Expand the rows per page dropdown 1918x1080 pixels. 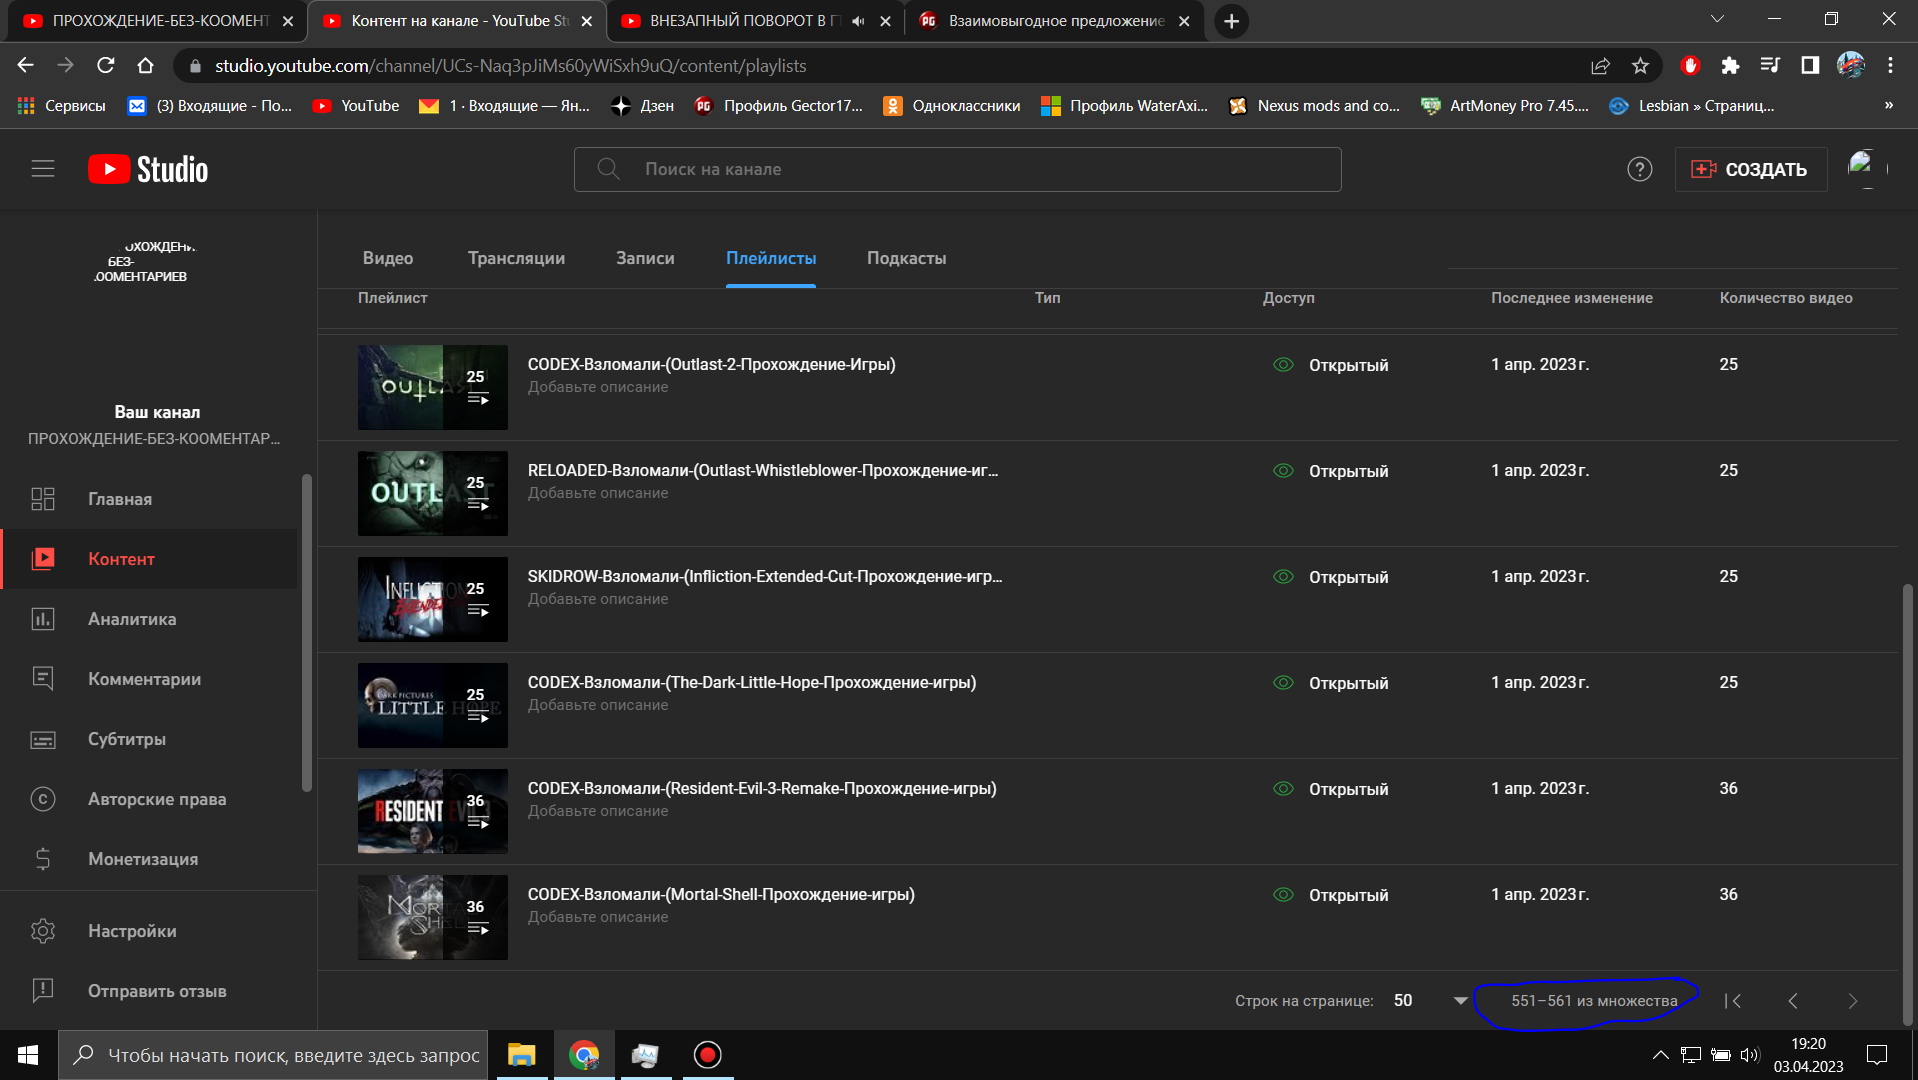click(x=1460, y=1001)
